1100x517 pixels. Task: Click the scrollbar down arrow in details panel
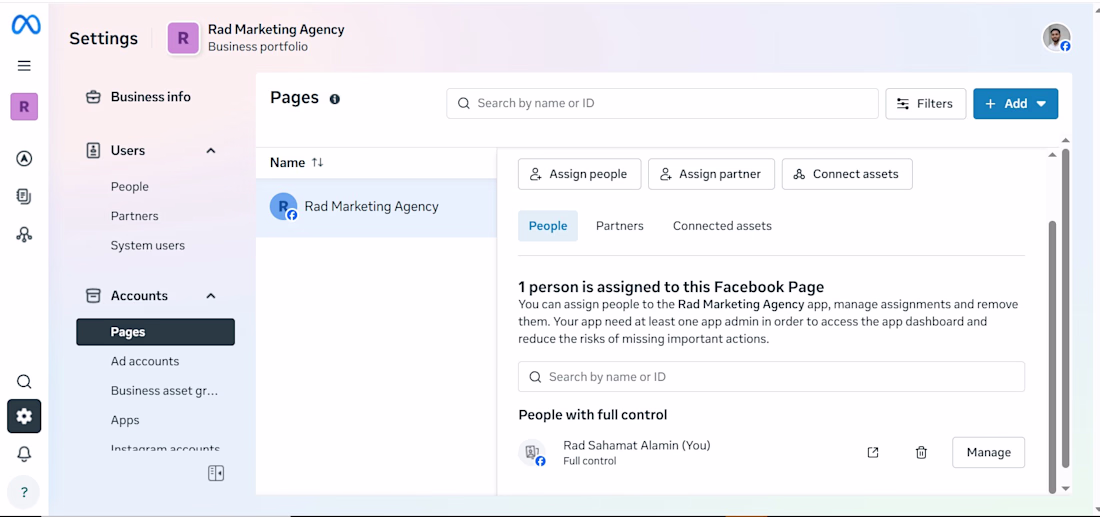(x=1066, y=488)
